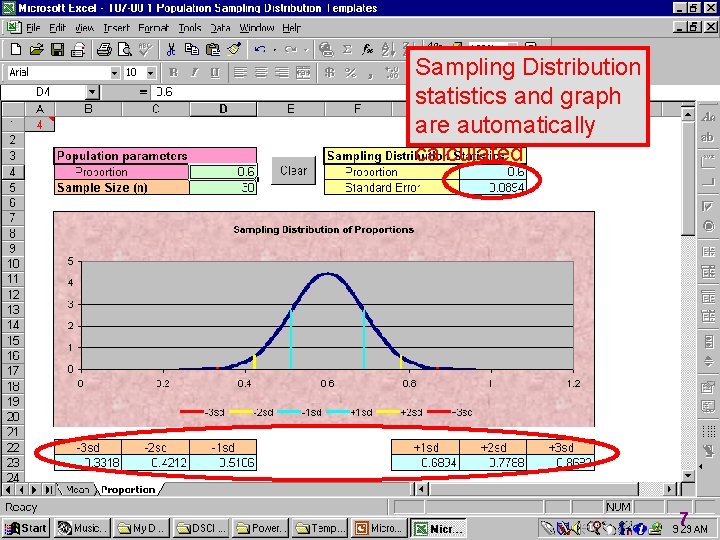Open the File menu
The height and width of the screenshot is (540, 720).
33,28
